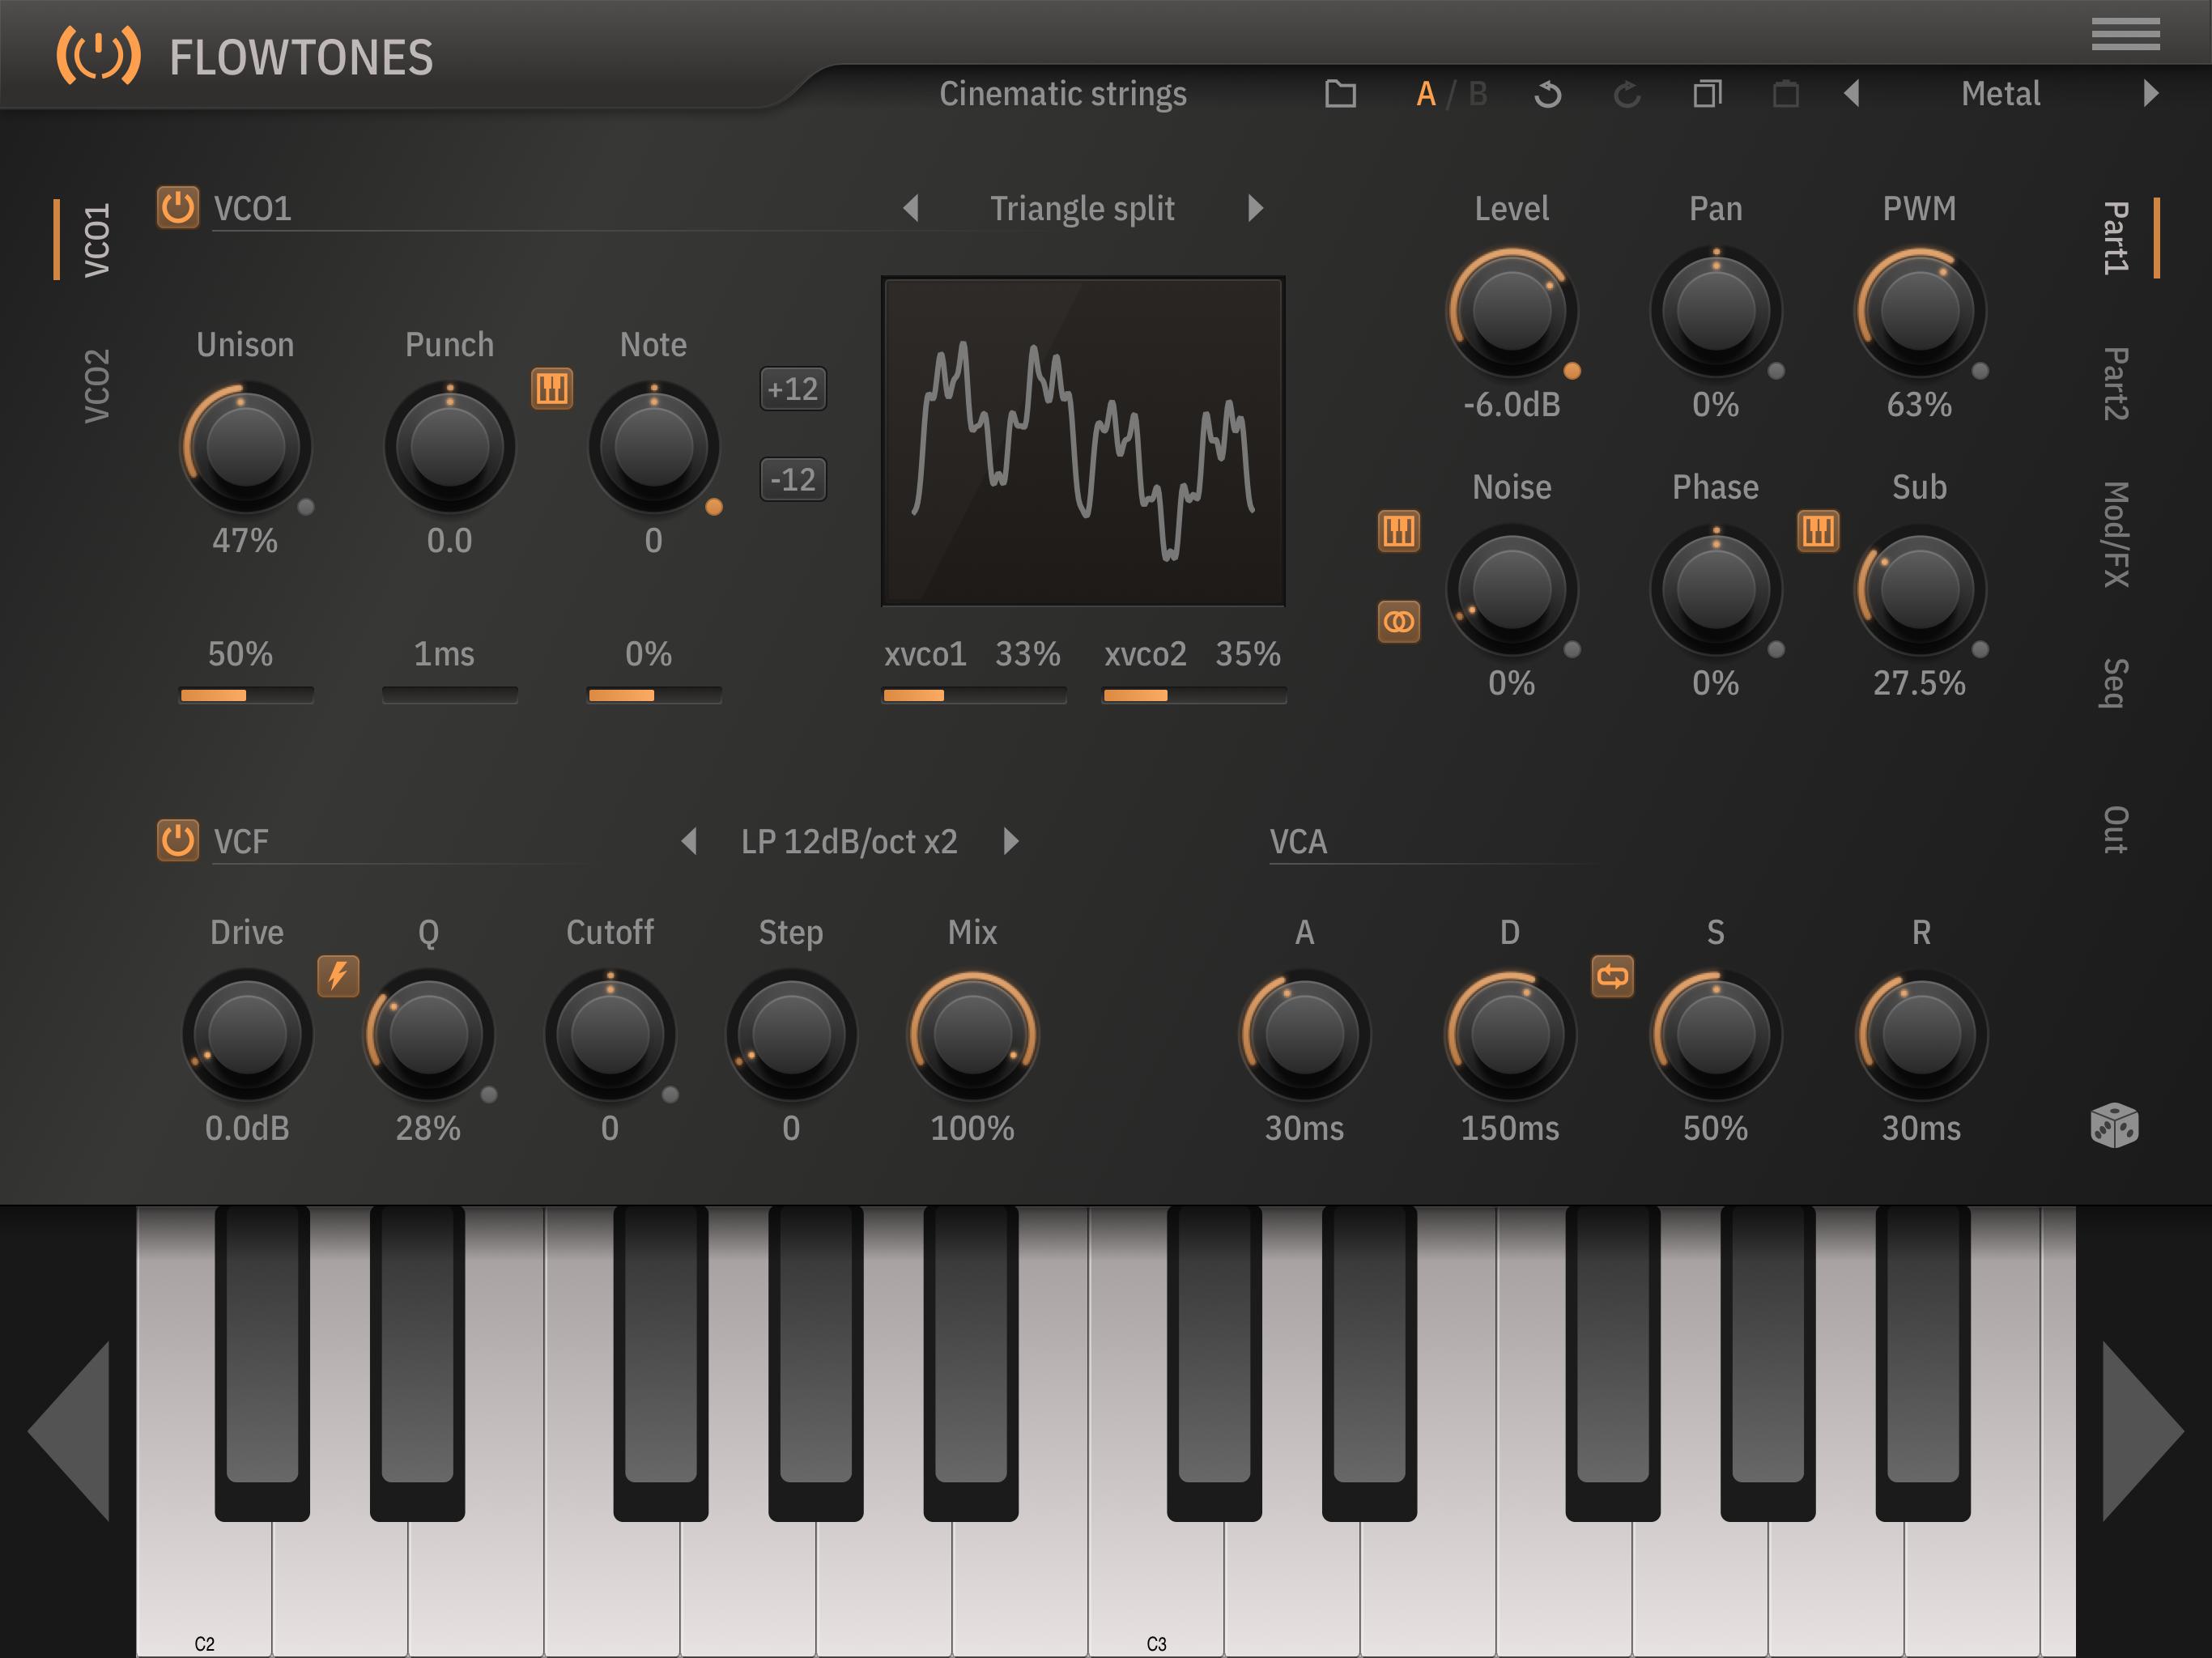Toggle the orange modulation dot beside Level knob
The width and height of the screenshot is (2212, 1658).
(x=1572, y=371)
